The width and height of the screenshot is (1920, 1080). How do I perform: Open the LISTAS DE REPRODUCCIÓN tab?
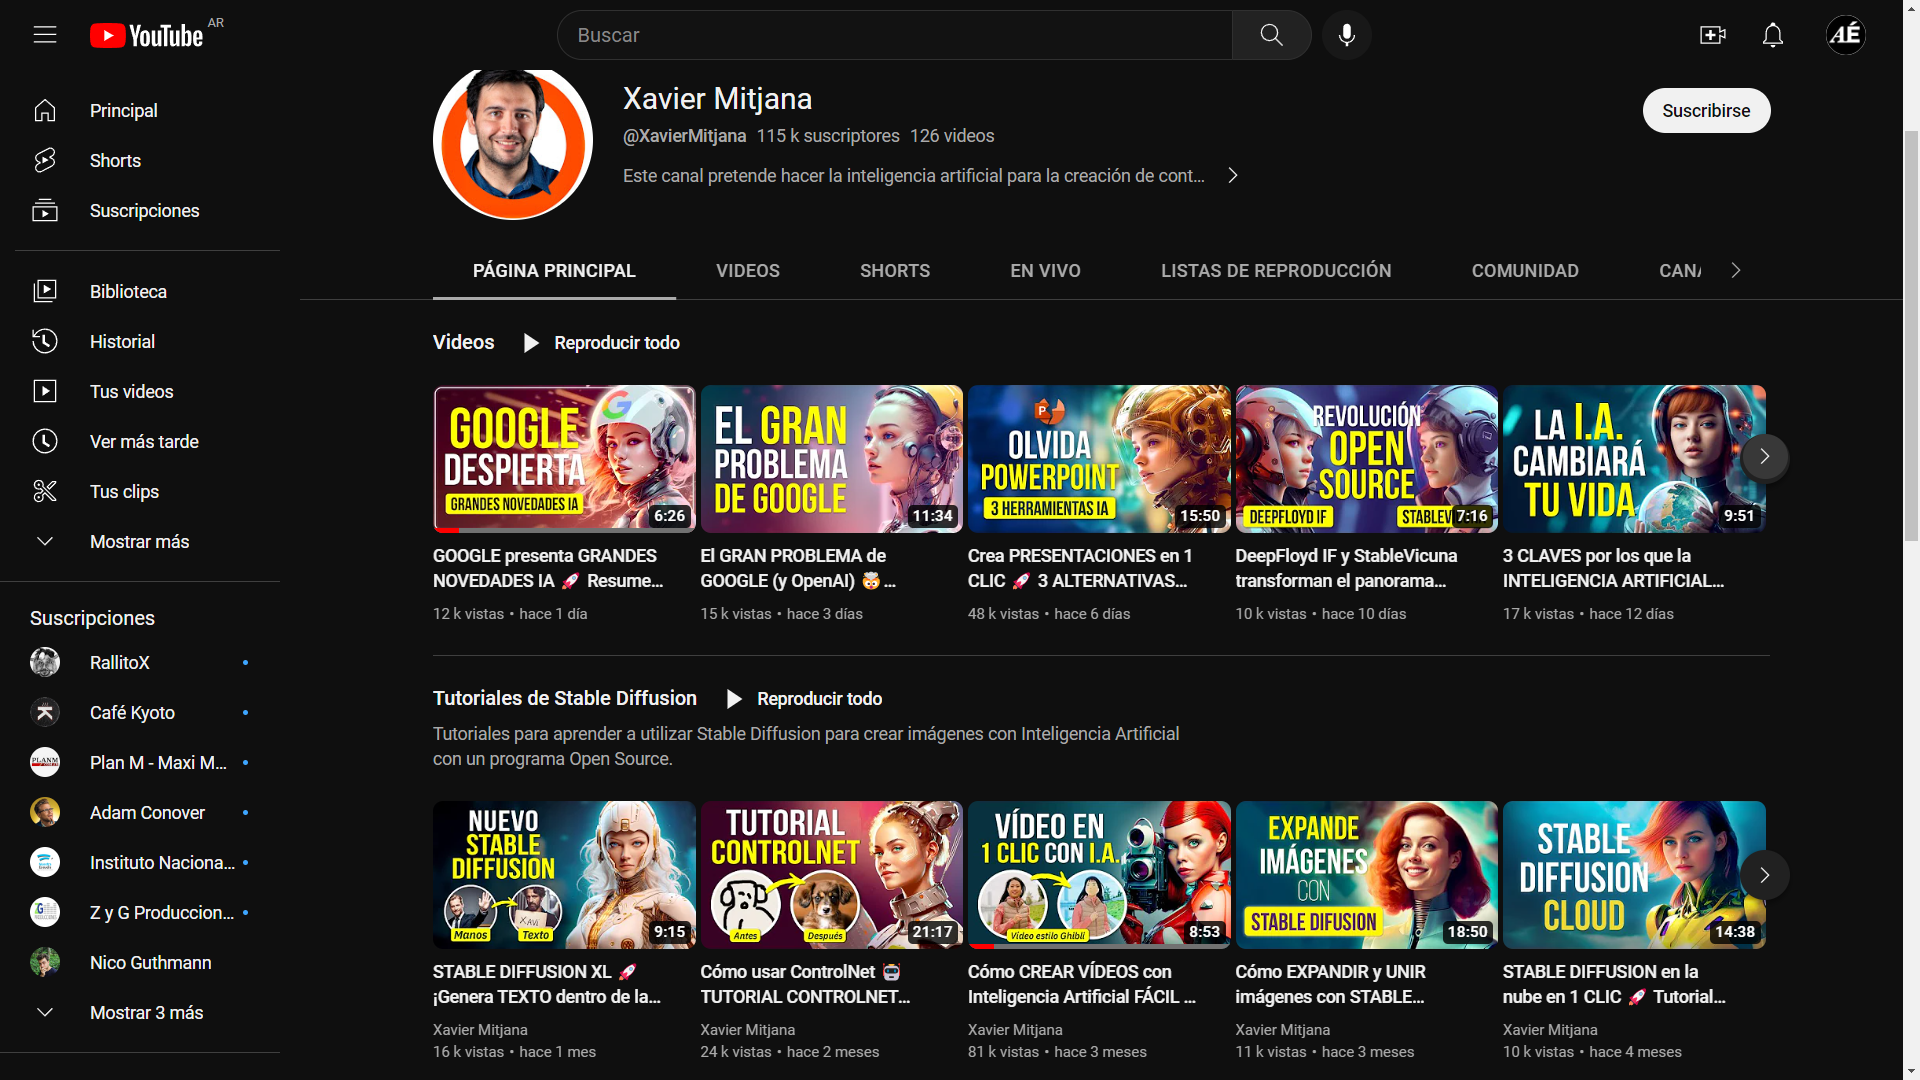[x=1276, y=271]
